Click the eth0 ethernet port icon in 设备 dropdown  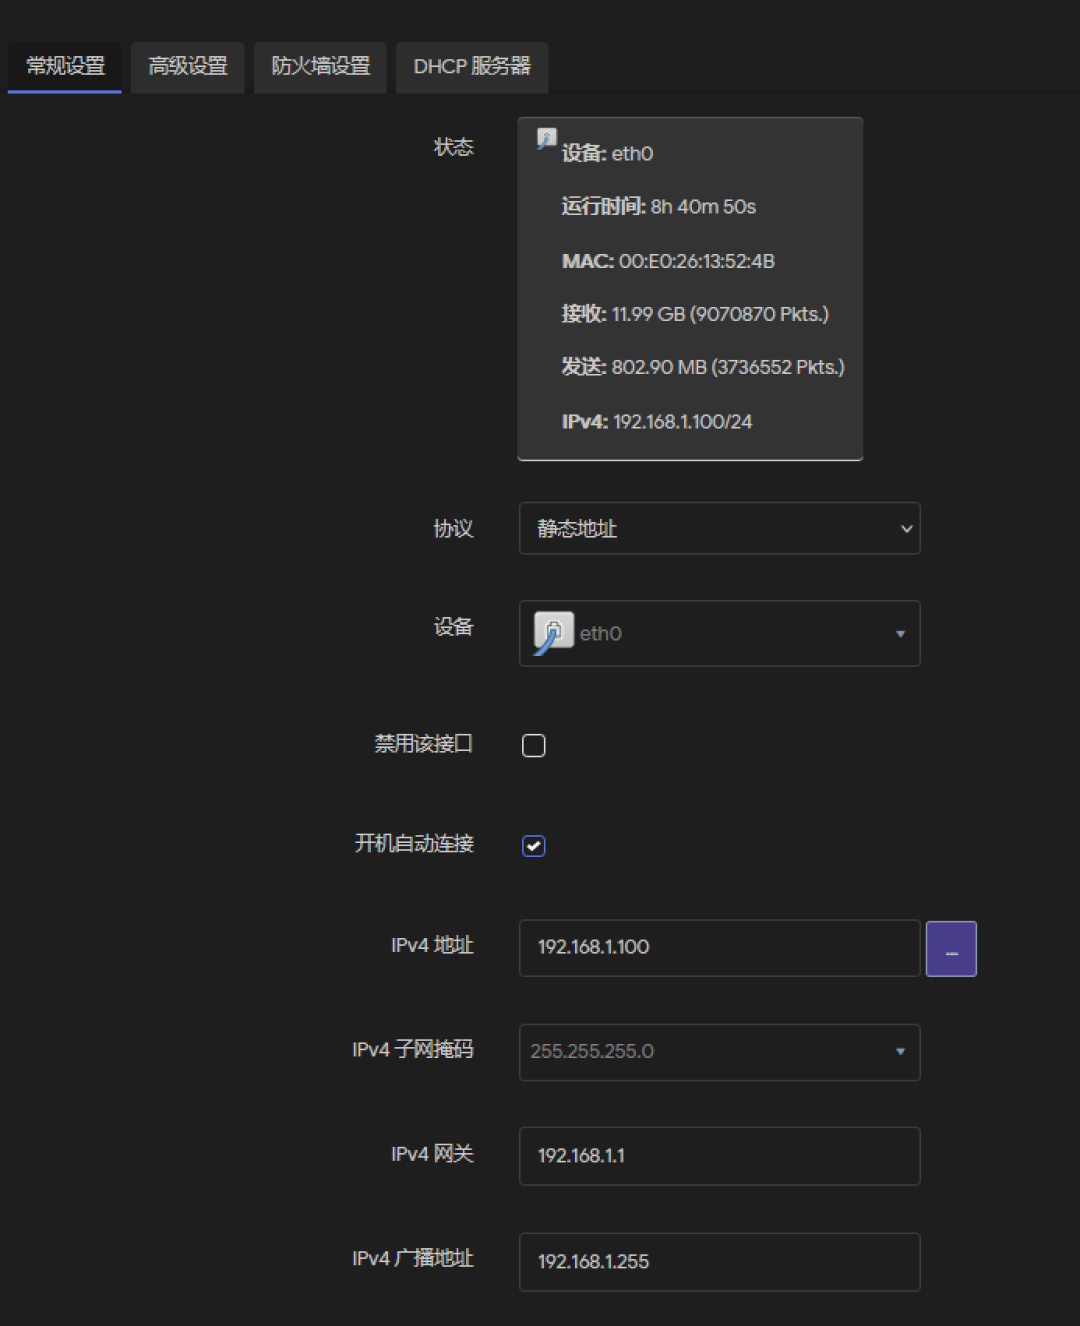click(553, 633)
